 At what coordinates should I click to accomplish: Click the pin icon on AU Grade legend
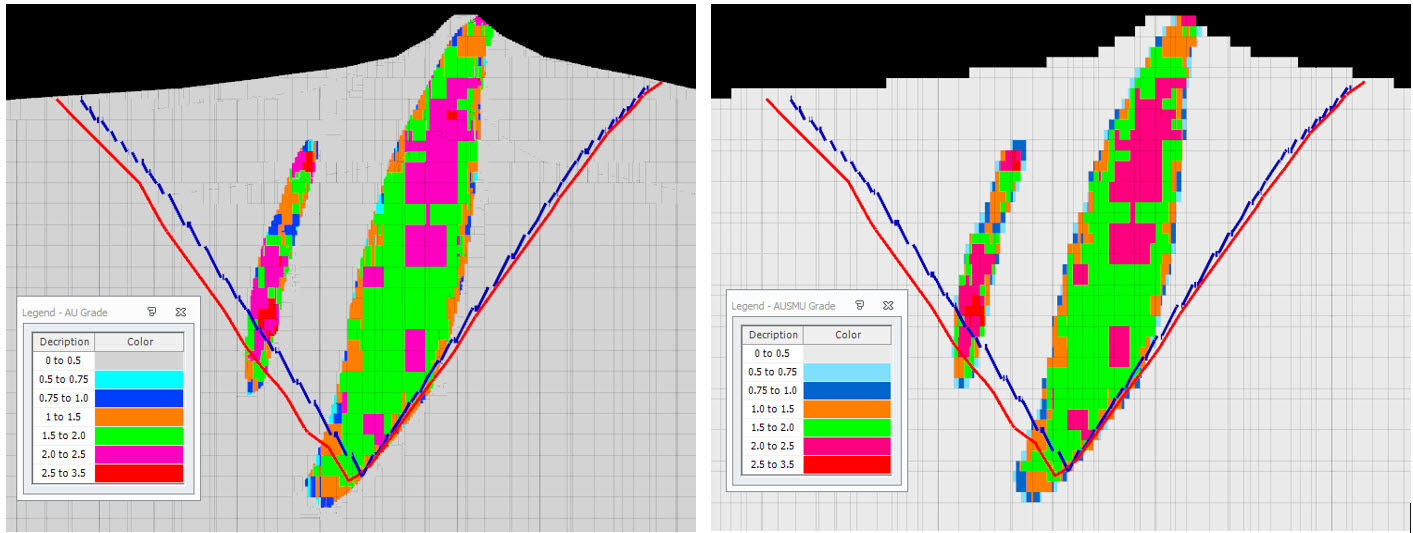coord(153,312)
